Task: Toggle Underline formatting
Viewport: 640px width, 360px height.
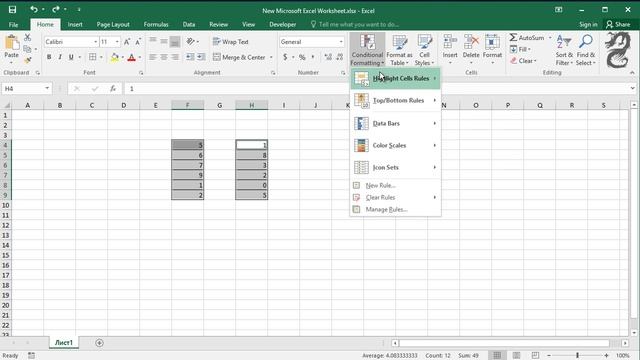Action: pyautogui.click(x=71, y=57)
